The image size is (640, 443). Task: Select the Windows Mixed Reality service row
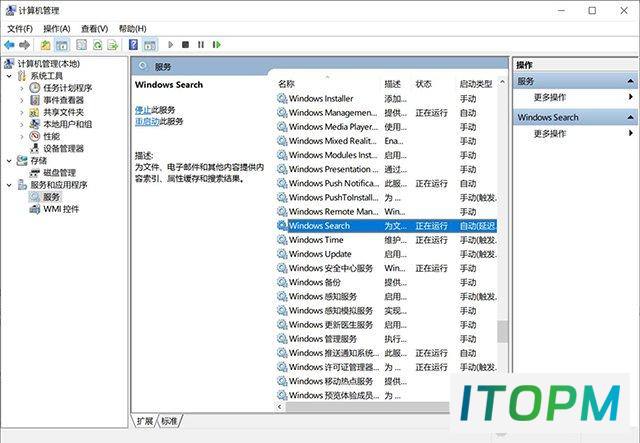click(386, 141)
